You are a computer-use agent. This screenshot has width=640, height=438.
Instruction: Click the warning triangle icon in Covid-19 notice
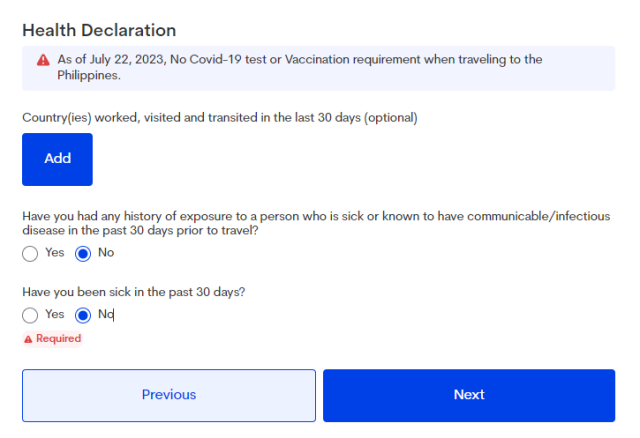(x=43, y=60)
